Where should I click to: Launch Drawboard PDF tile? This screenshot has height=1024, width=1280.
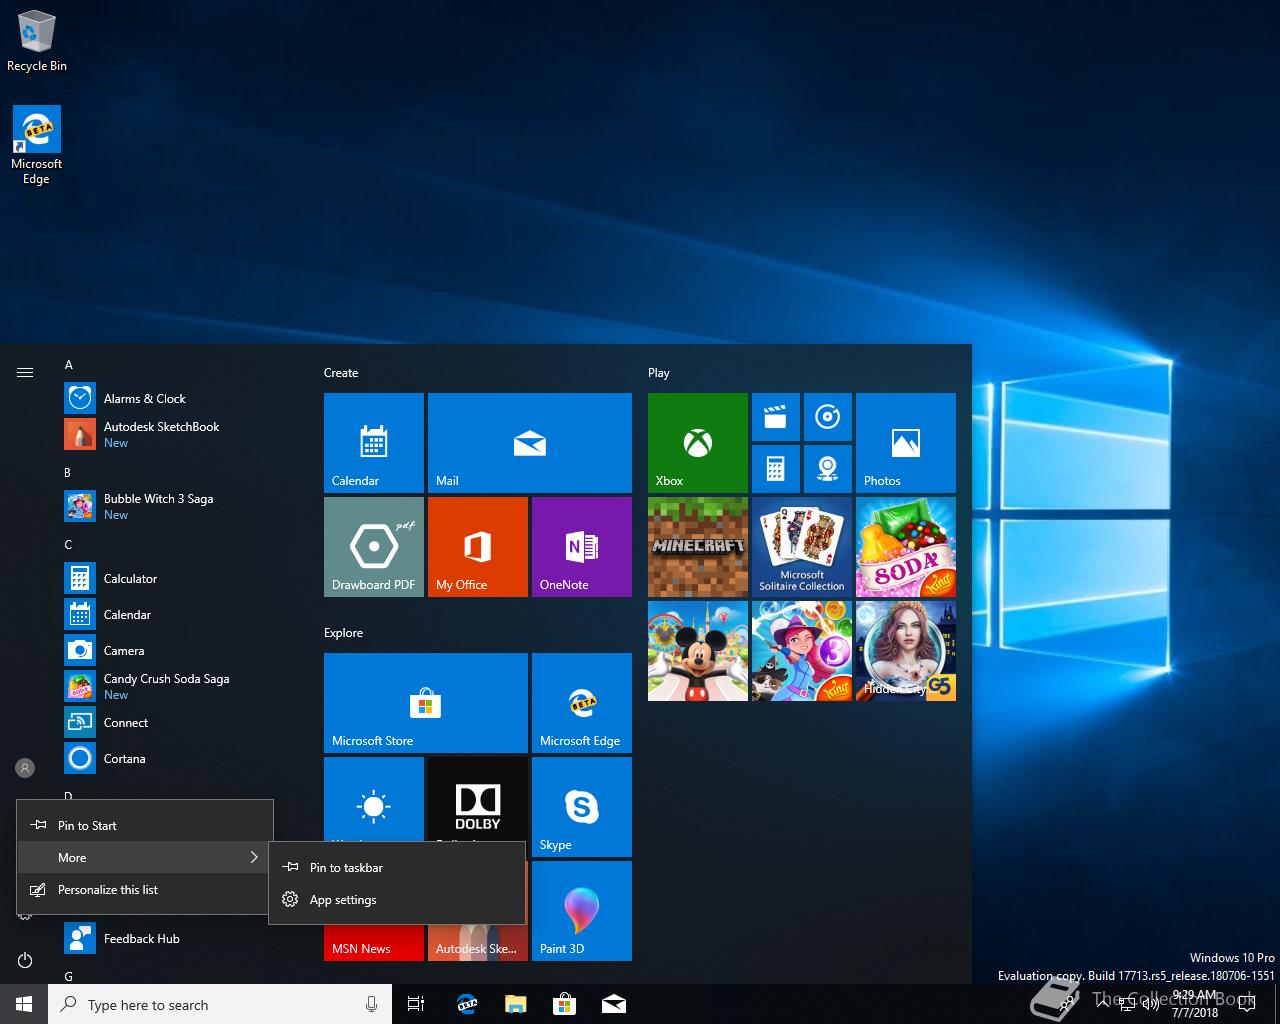pyautogui.click(x=374, y=547)
